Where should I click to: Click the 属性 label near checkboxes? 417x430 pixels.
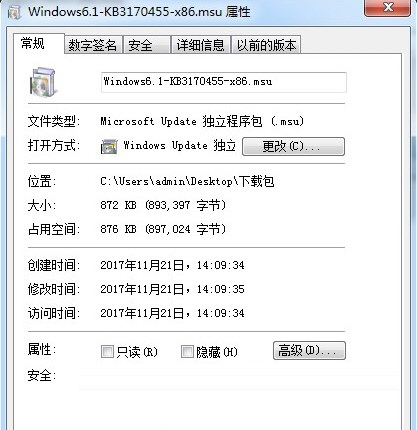[42, 350]
